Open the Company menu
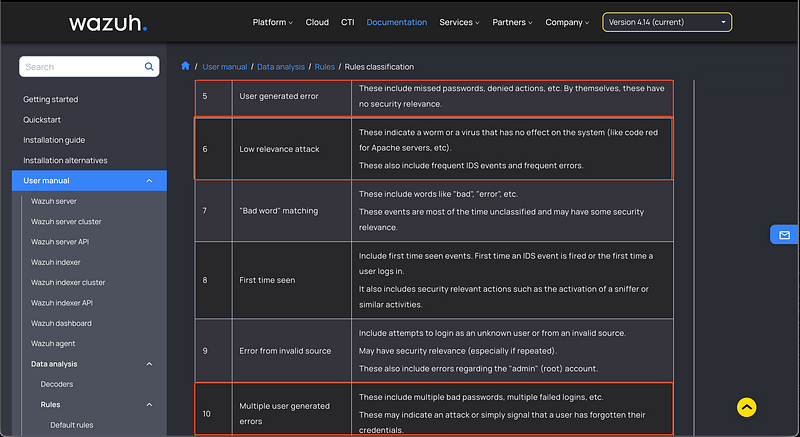The image size is (800, 437). point(567,22)
